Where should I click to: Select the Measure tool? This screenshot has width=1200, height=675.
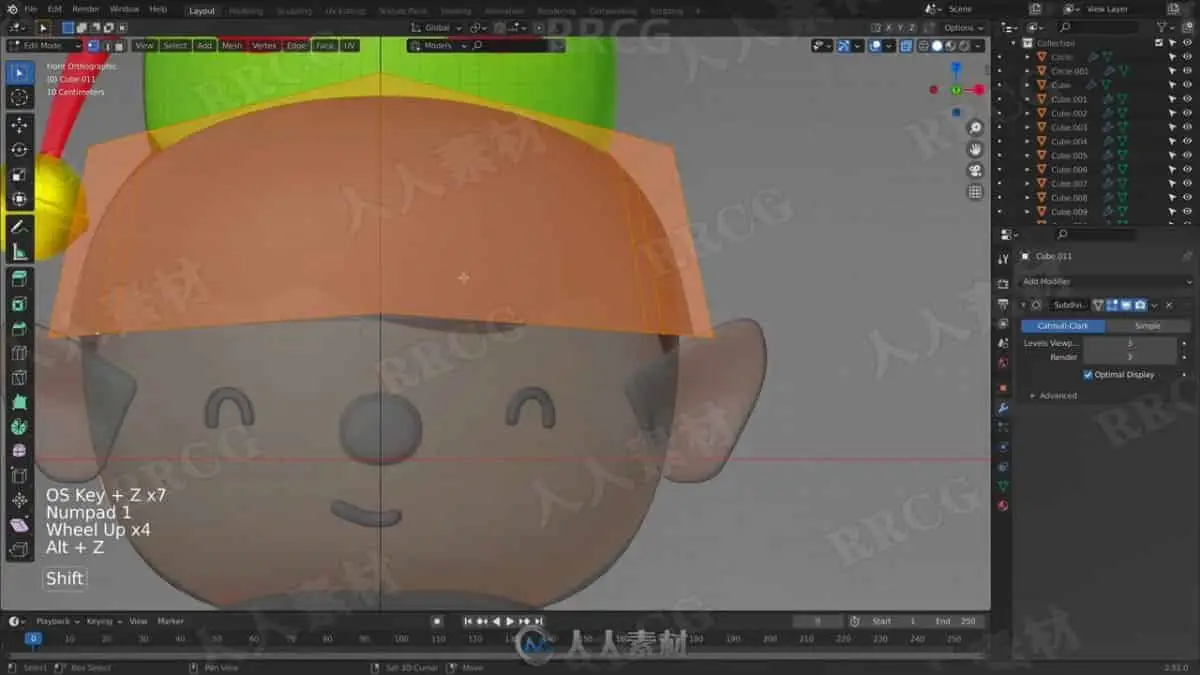tap(19, 252)
